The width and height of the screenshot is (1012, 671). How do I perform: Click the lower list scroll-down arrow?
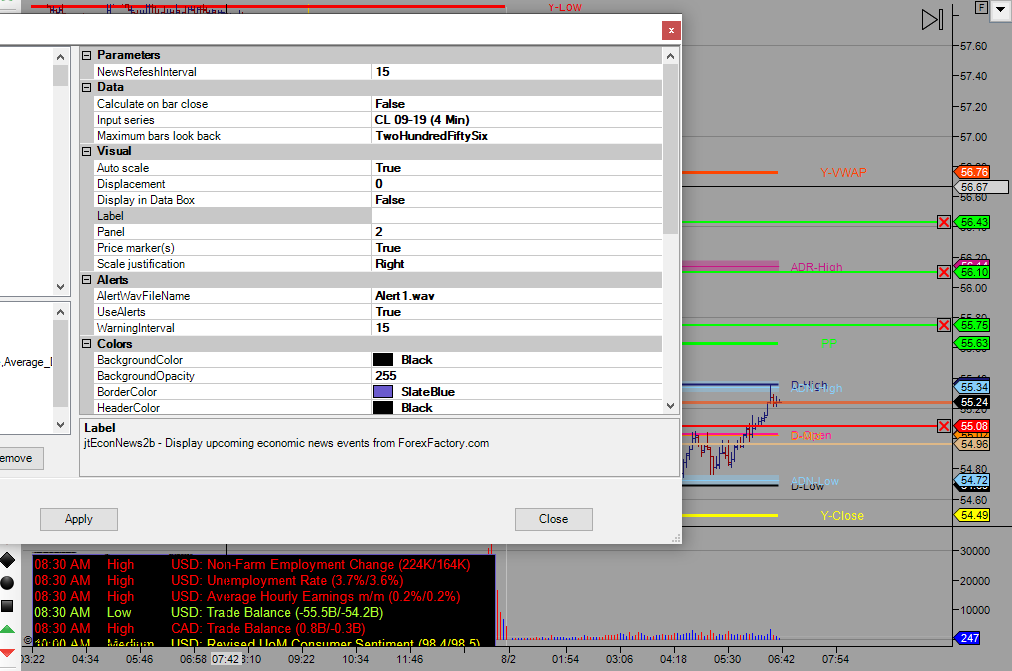[x=61, y=425]
